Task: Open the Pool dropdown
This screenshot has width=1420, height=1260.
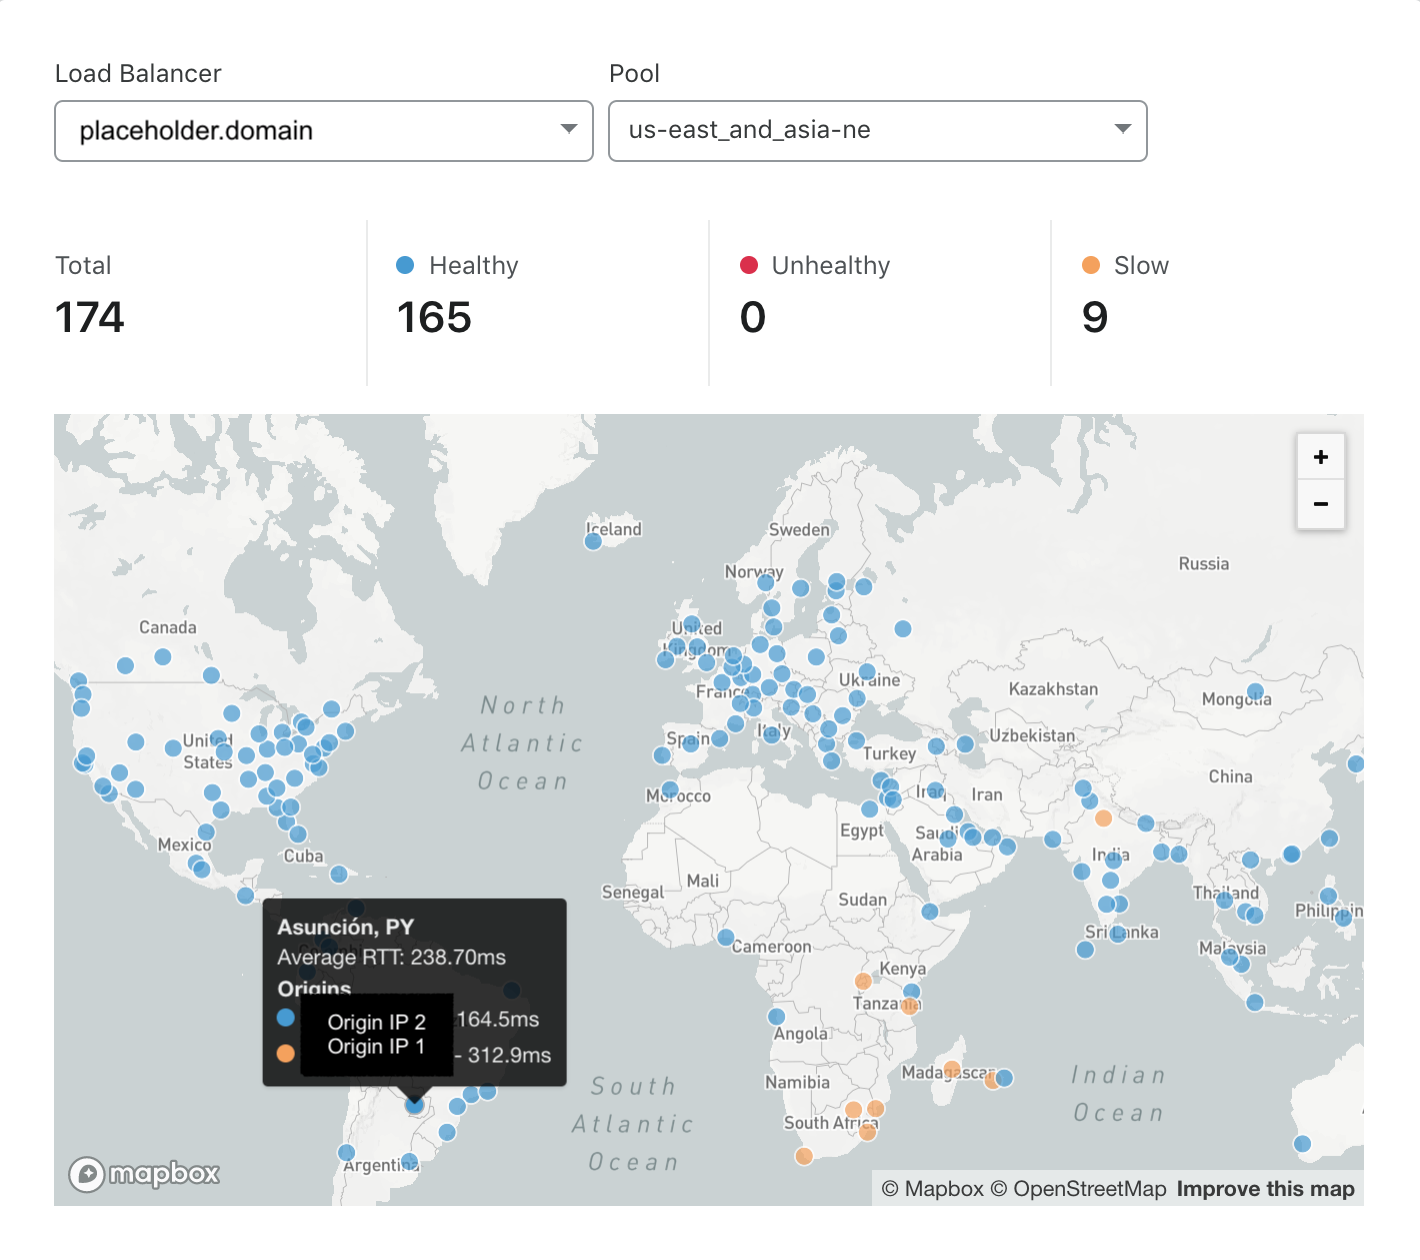Action: [877, 131]
